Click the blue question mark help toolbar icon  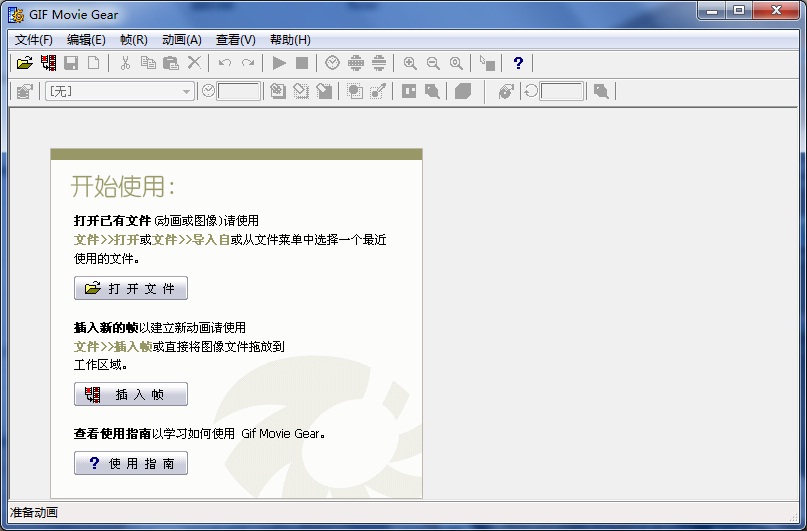pyautogui.click(x=518, y=63)
